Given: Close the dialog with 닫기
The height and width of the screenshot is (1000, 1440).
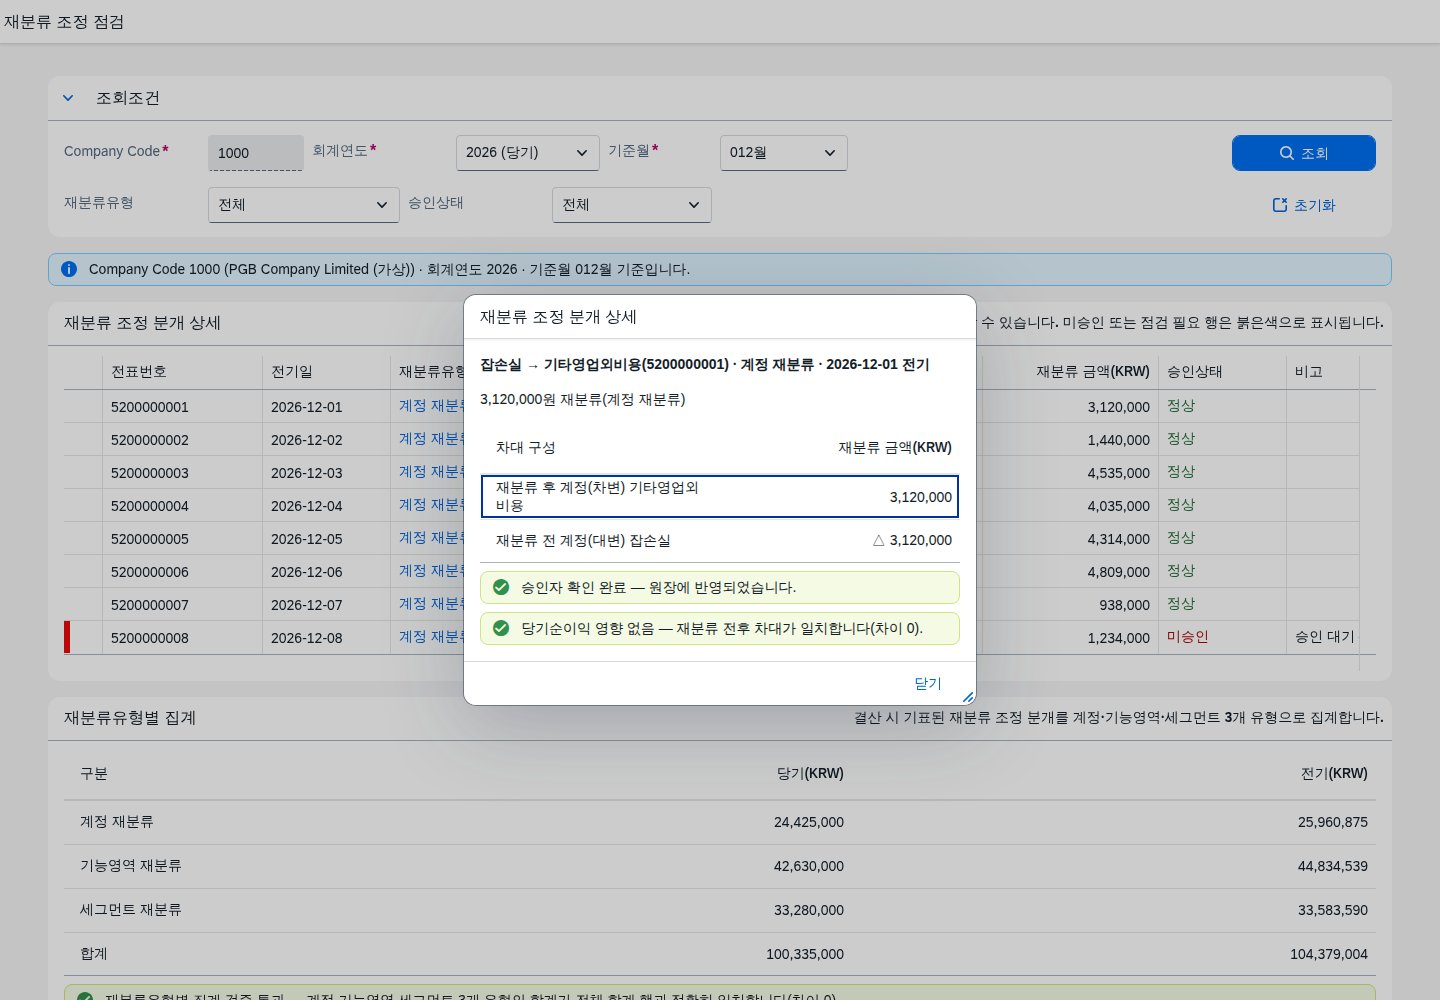Looking at the screenshot, I should pyautogui.click(x=928, y=683).
